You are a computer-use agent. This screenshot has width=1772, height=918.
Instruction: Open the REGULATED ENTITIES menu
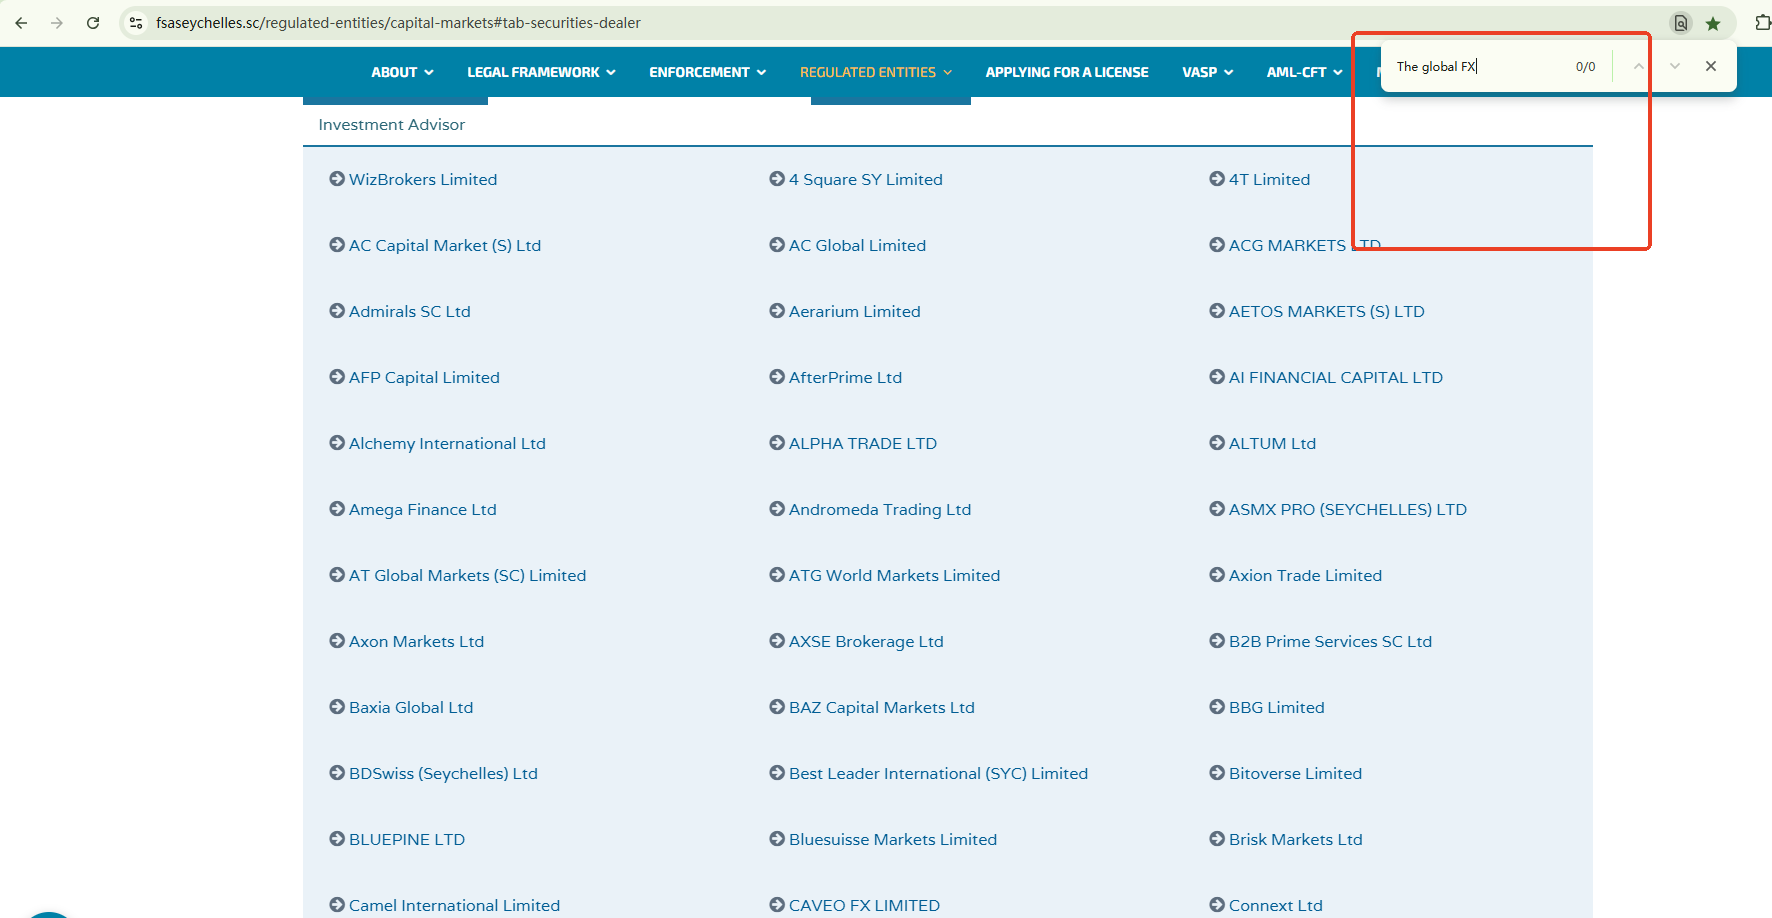[875, 72]
